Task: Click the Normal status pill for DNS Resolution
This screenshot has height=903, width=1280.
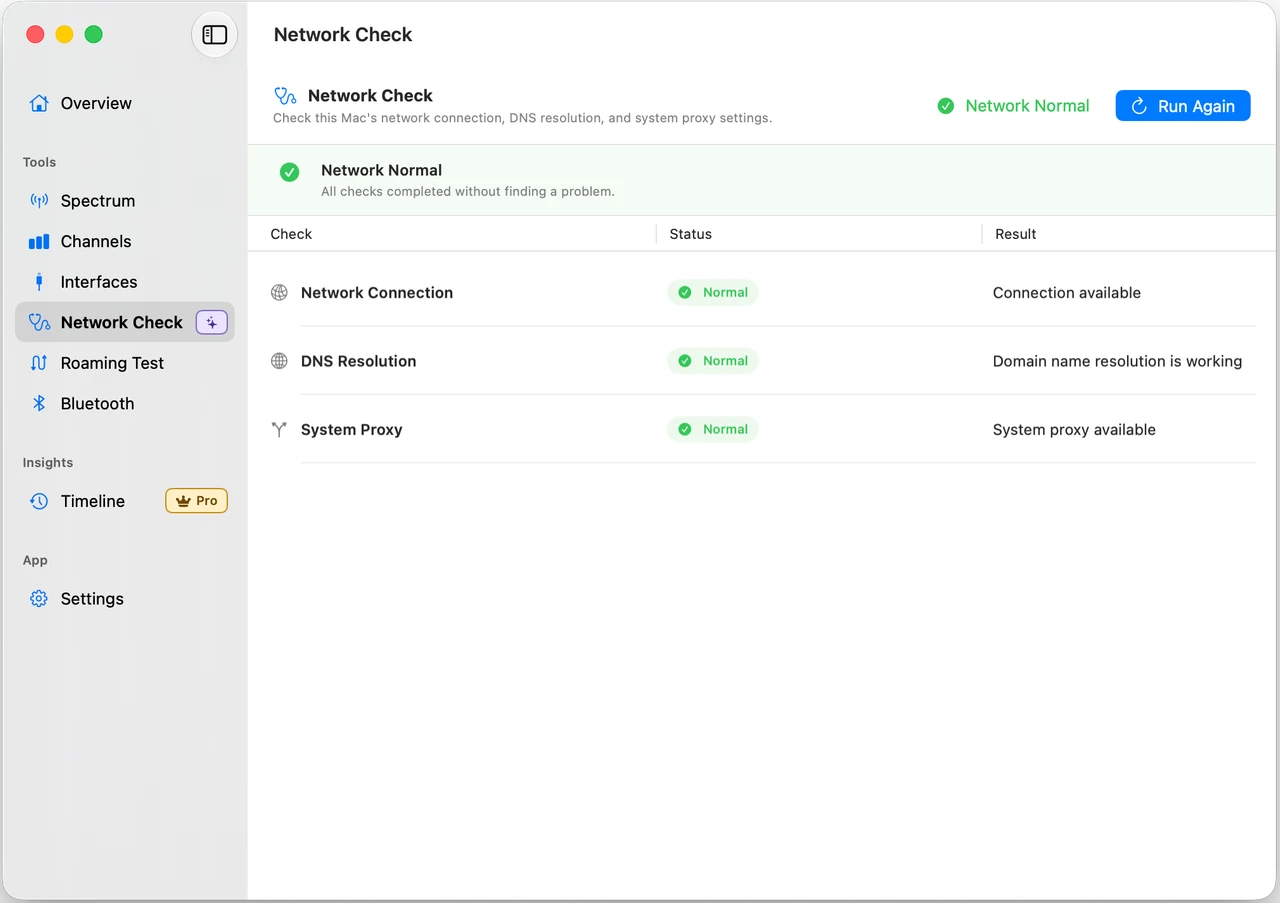Action: point(713,361)
